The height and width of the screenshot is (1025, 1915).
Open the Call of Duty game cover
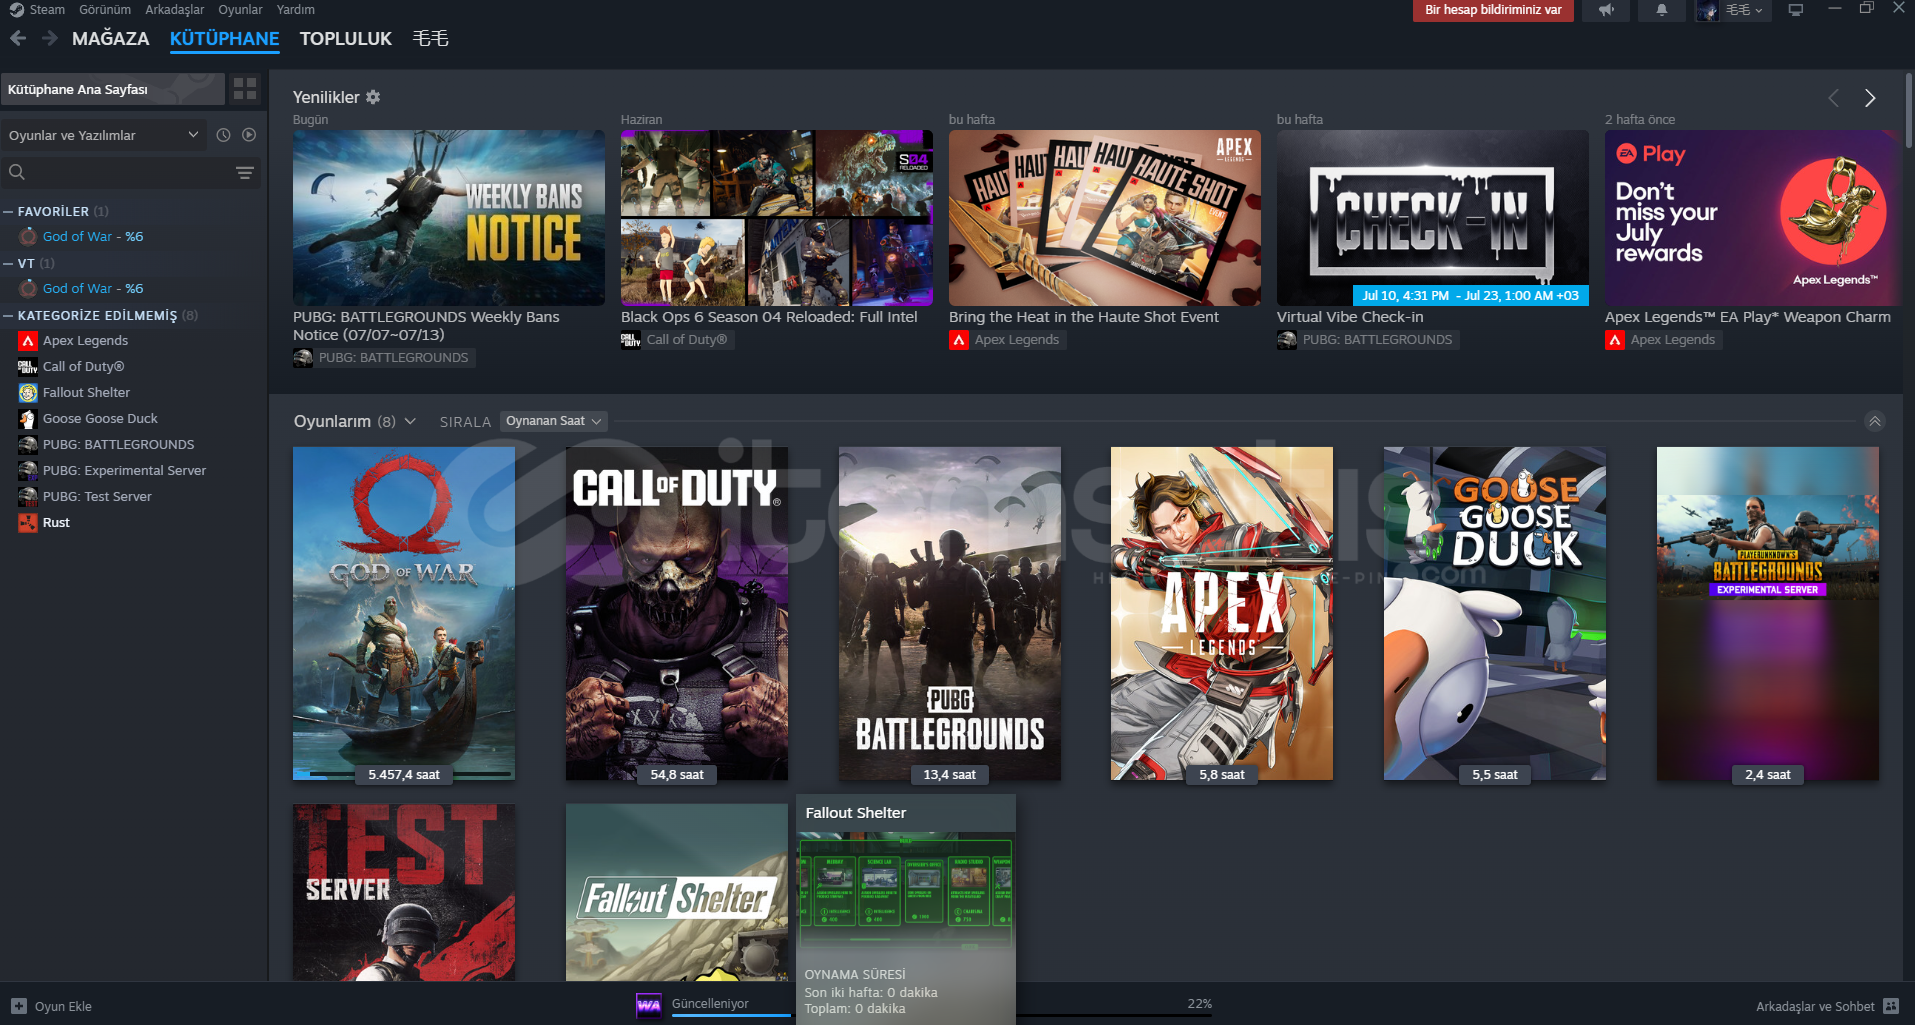(x=677, y=613)
